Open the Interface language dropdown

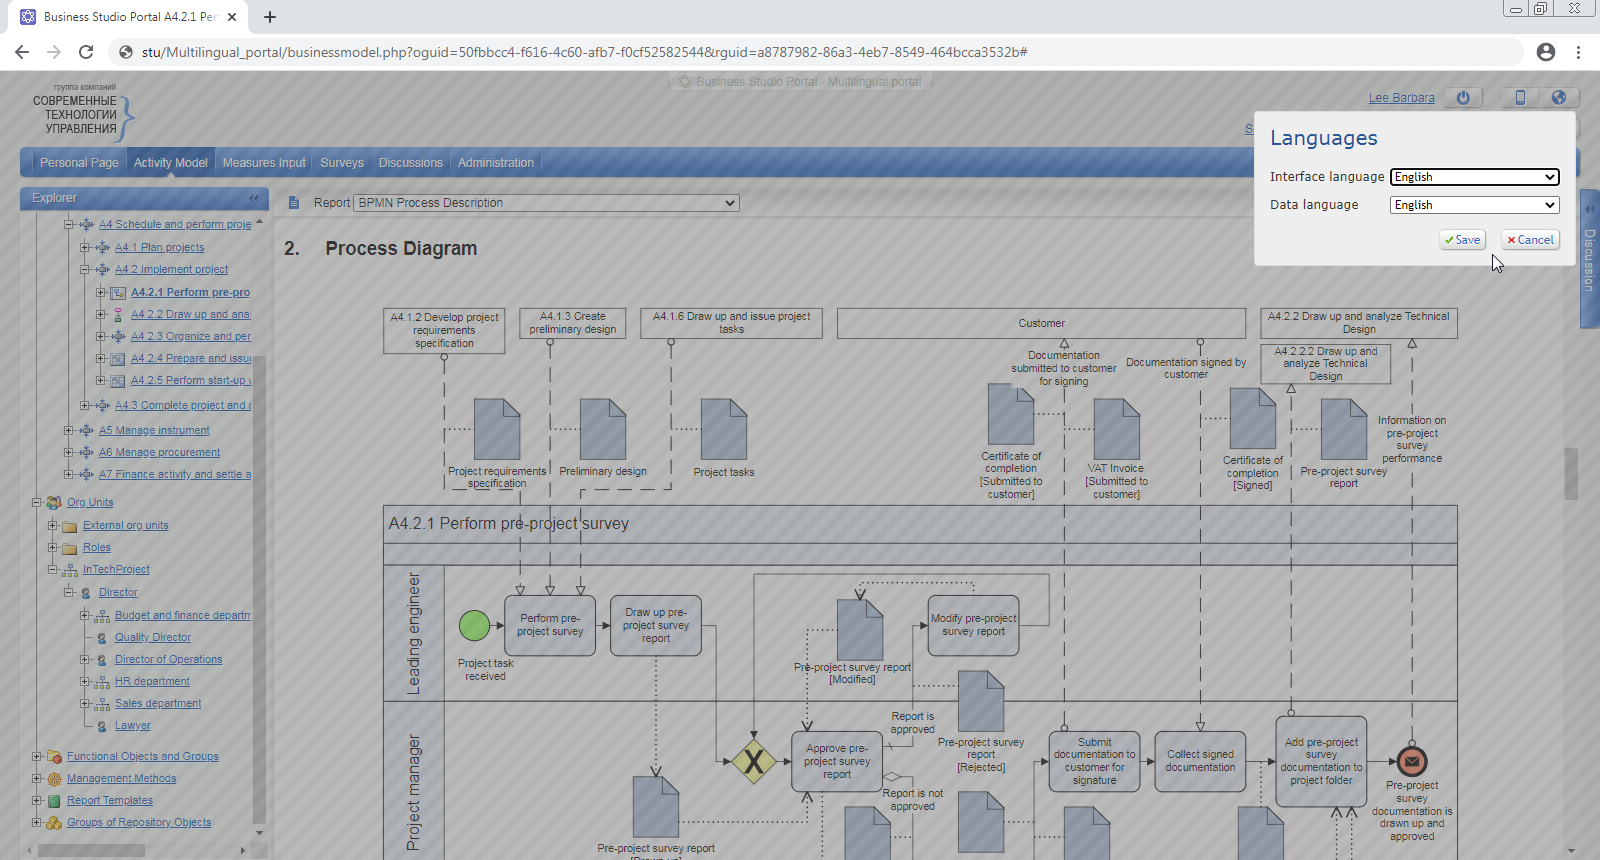(x=1474, y=177)
